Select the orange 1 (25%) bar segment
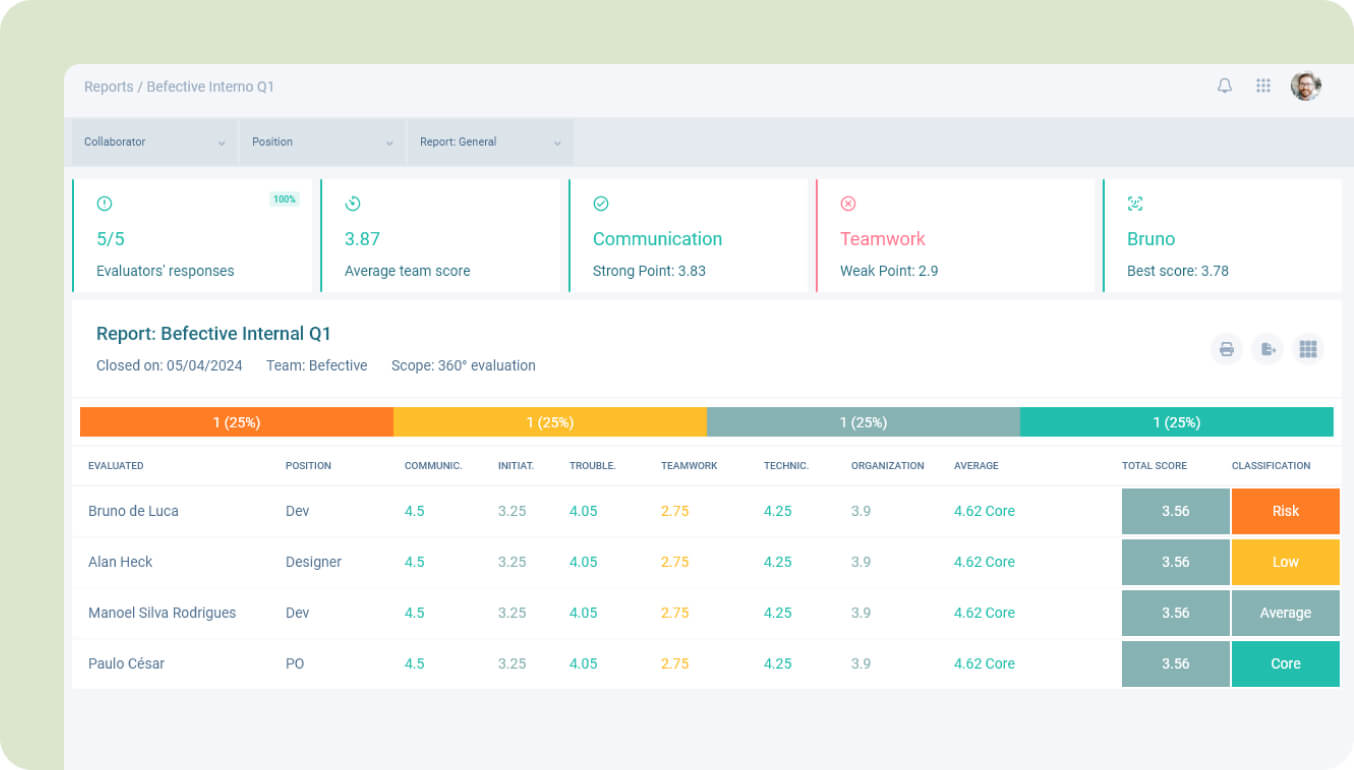This screenshot has height=770, width=1354. (x=236, y=422)
